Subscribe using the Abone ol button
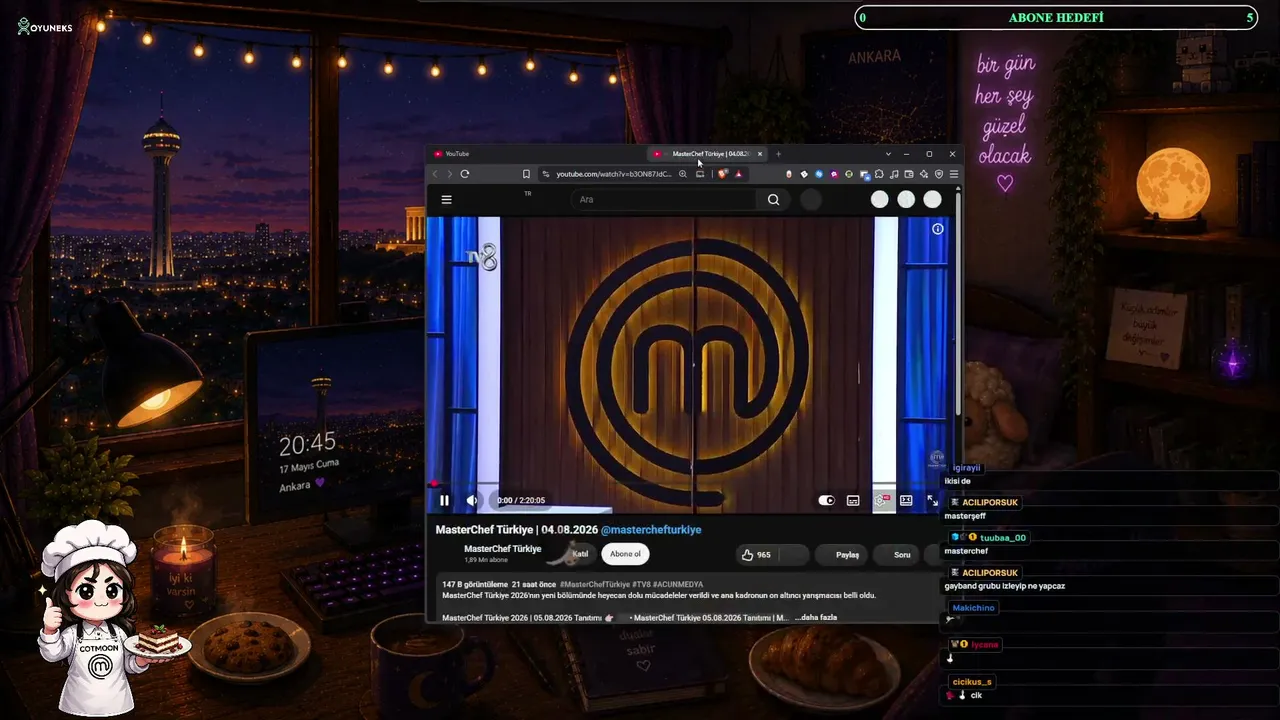This screenshot has height=720, width=1280. (x=625, y=554)
